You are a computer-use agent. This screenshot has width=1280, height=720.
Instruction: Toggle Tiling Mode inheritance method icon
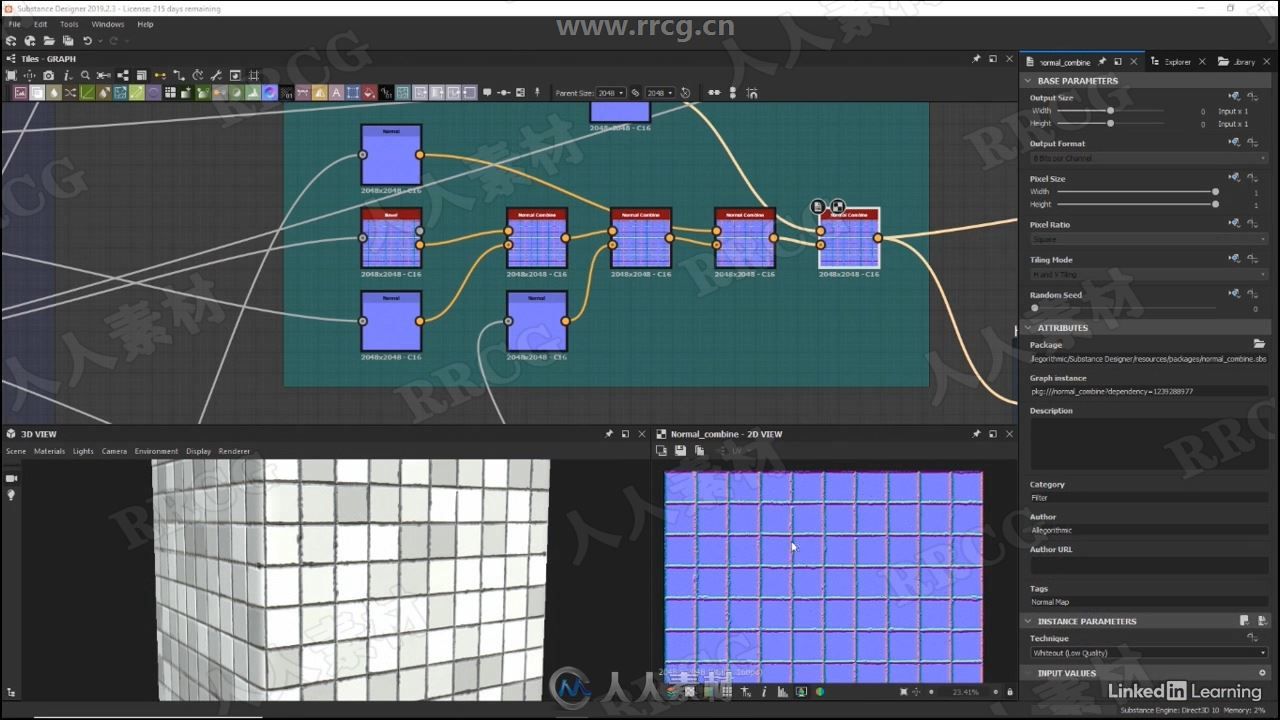1234,259
